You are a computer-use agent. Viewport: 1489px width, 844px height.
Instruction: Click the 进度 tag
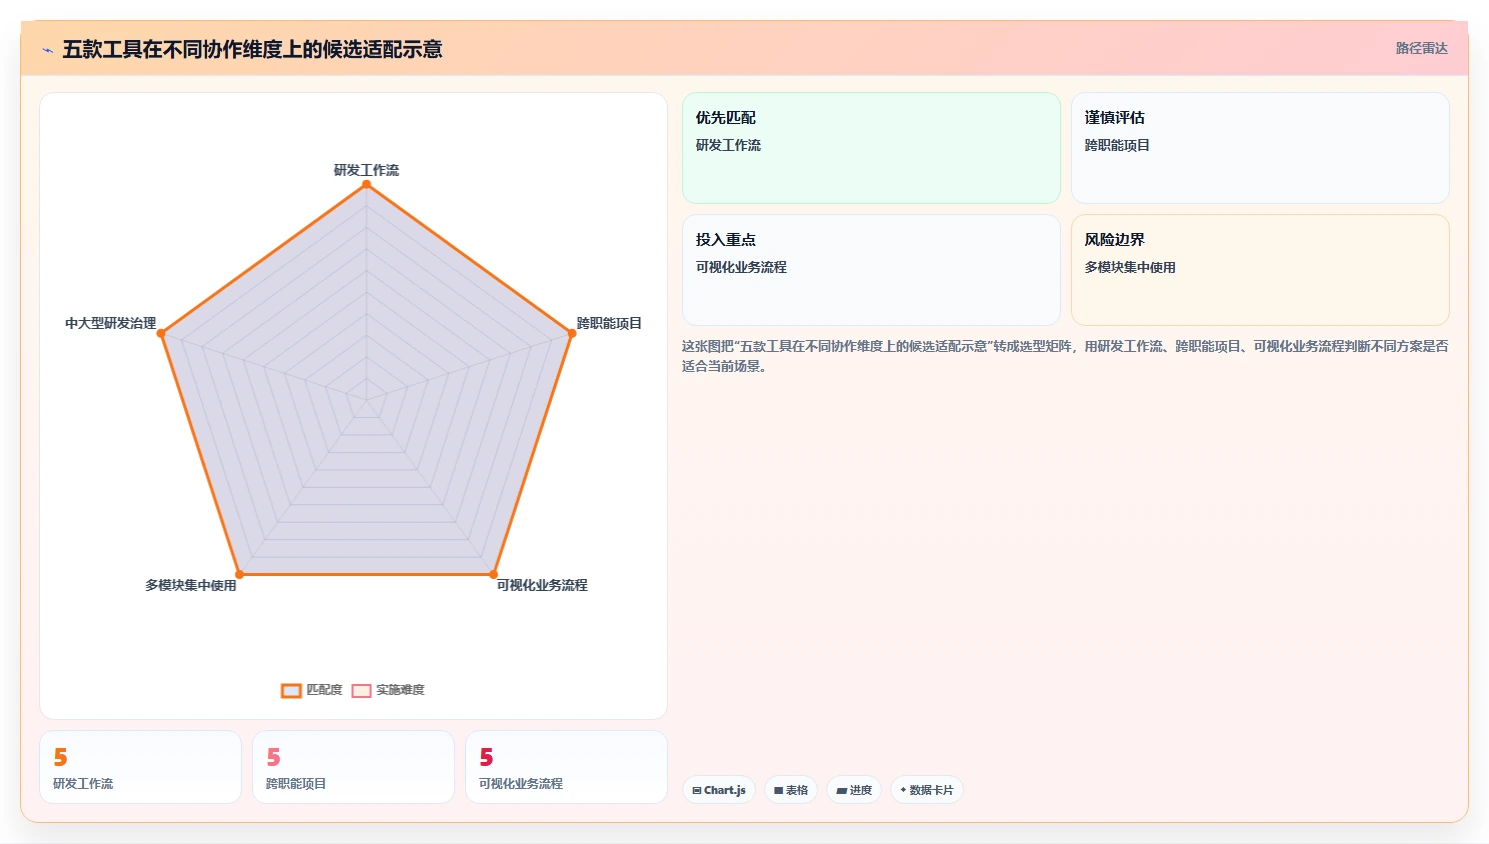click(854, 790)
